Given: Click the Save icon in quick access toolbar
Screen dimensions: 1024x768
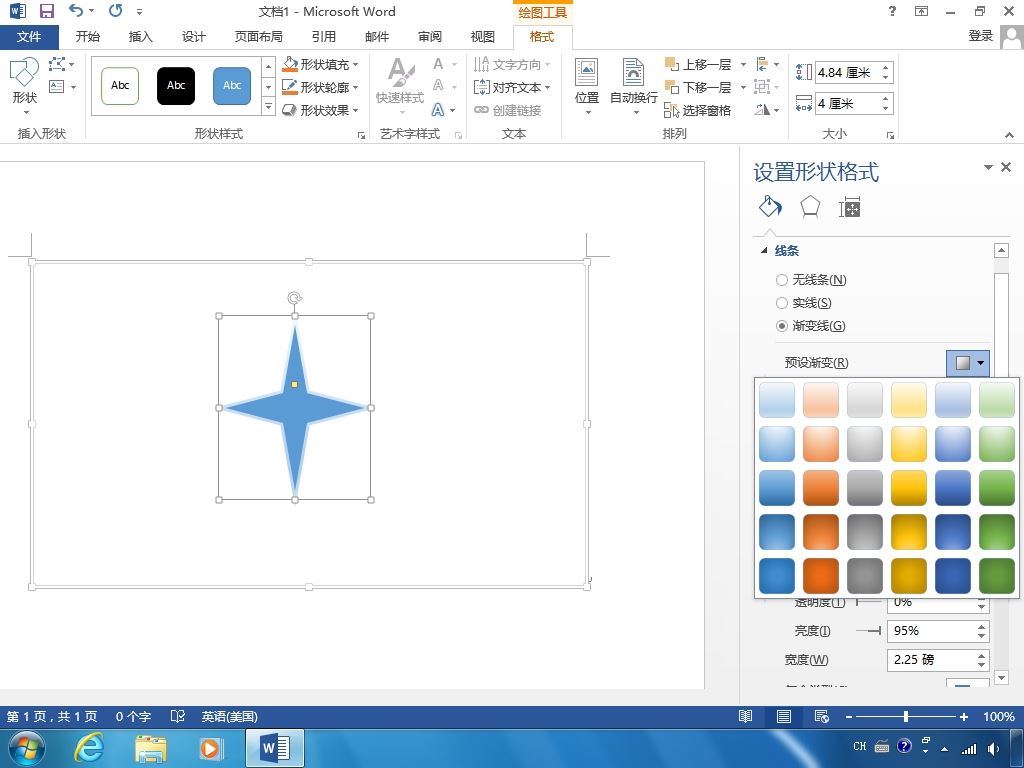Looking at the screenshot, I should click(46, 11).
